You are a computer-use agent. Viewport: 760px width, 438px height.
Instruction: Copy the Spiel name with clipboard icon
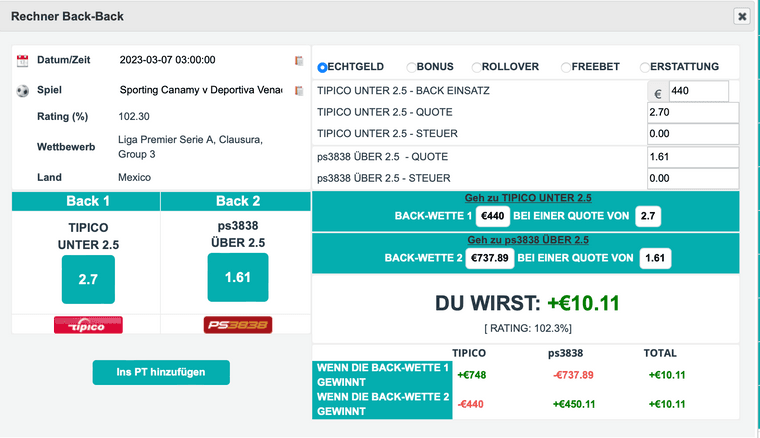299,91
